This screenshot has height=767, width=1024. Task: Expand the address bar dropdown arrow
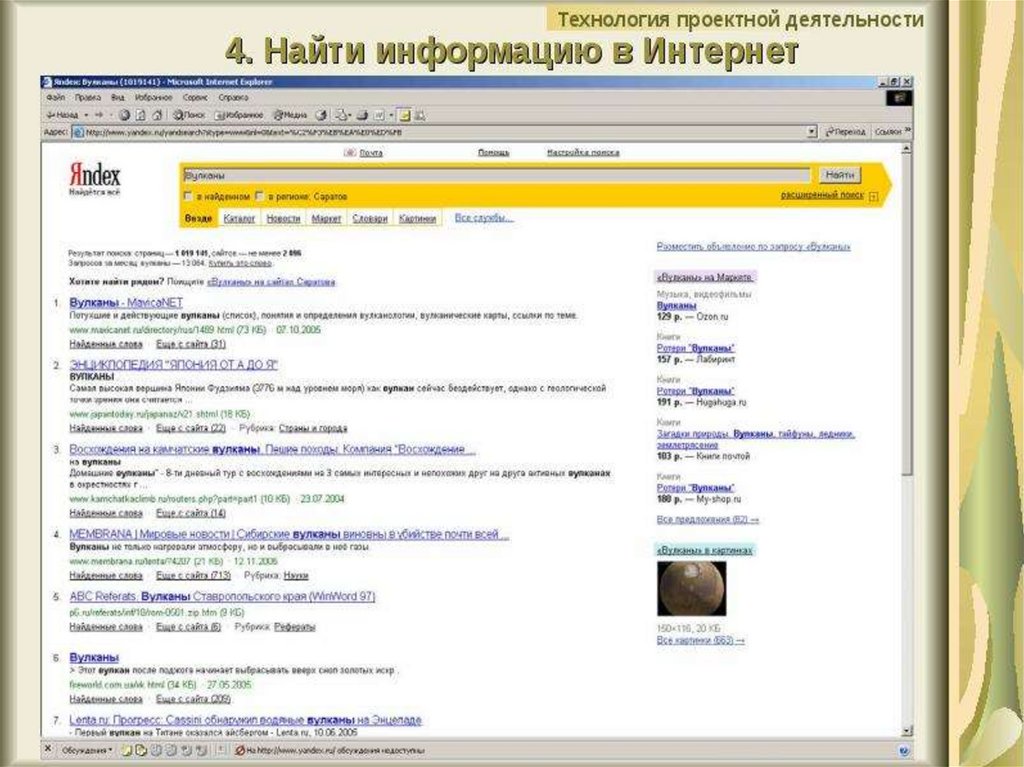tap(812, 131)
